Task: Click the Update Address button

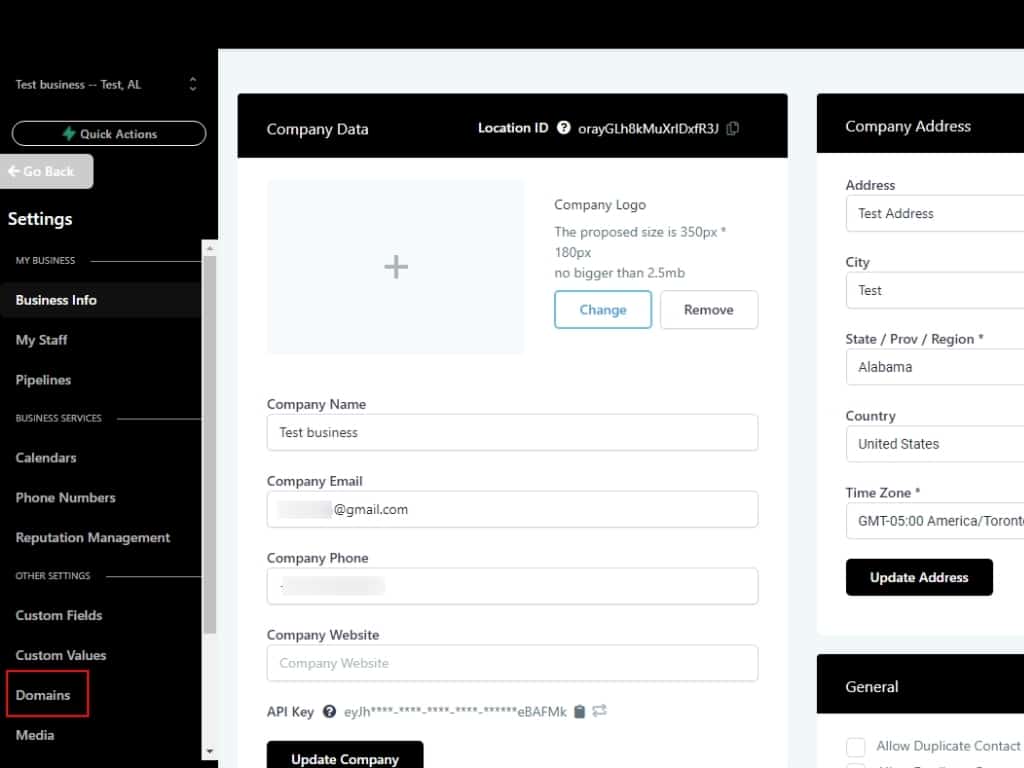Action: click(919, 577)
